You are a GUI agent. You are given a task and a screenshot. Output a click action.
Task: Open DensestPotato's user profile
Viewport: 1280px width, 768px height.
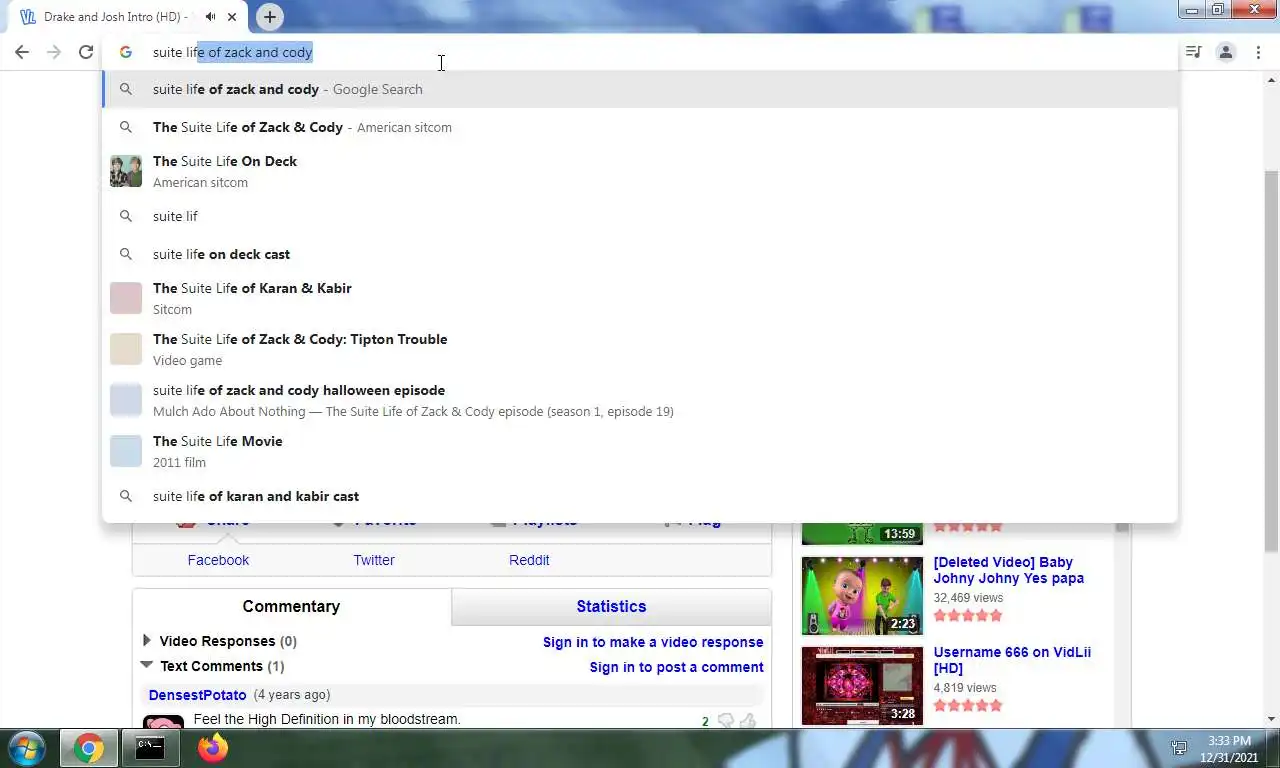(x=197, y=695)
